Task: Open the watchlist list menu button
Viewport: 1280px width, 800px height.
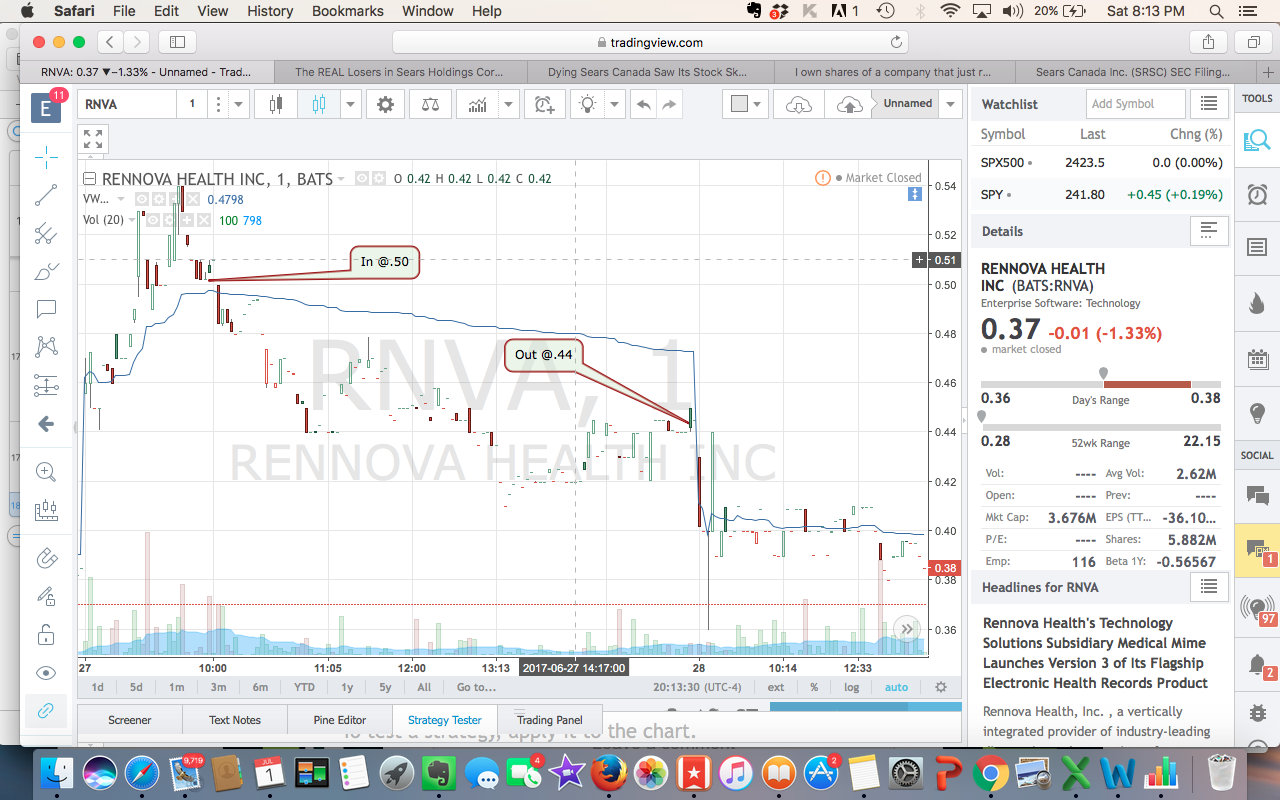Action: pyautogui.click(x=1209, y=104)
